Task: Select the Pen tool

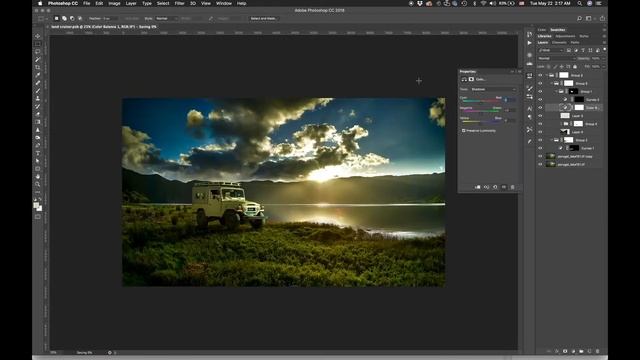Action: [x=38, y=145]
